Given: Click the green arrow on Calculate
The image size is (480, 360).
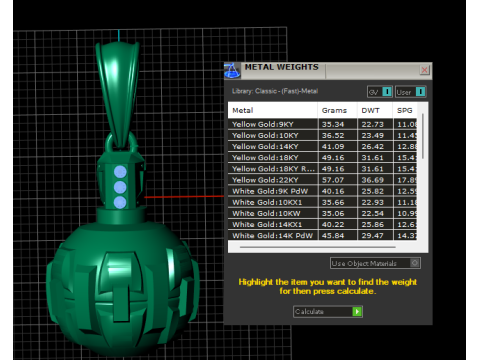Looking at the screenshot, I should click(x=357, y=311).
